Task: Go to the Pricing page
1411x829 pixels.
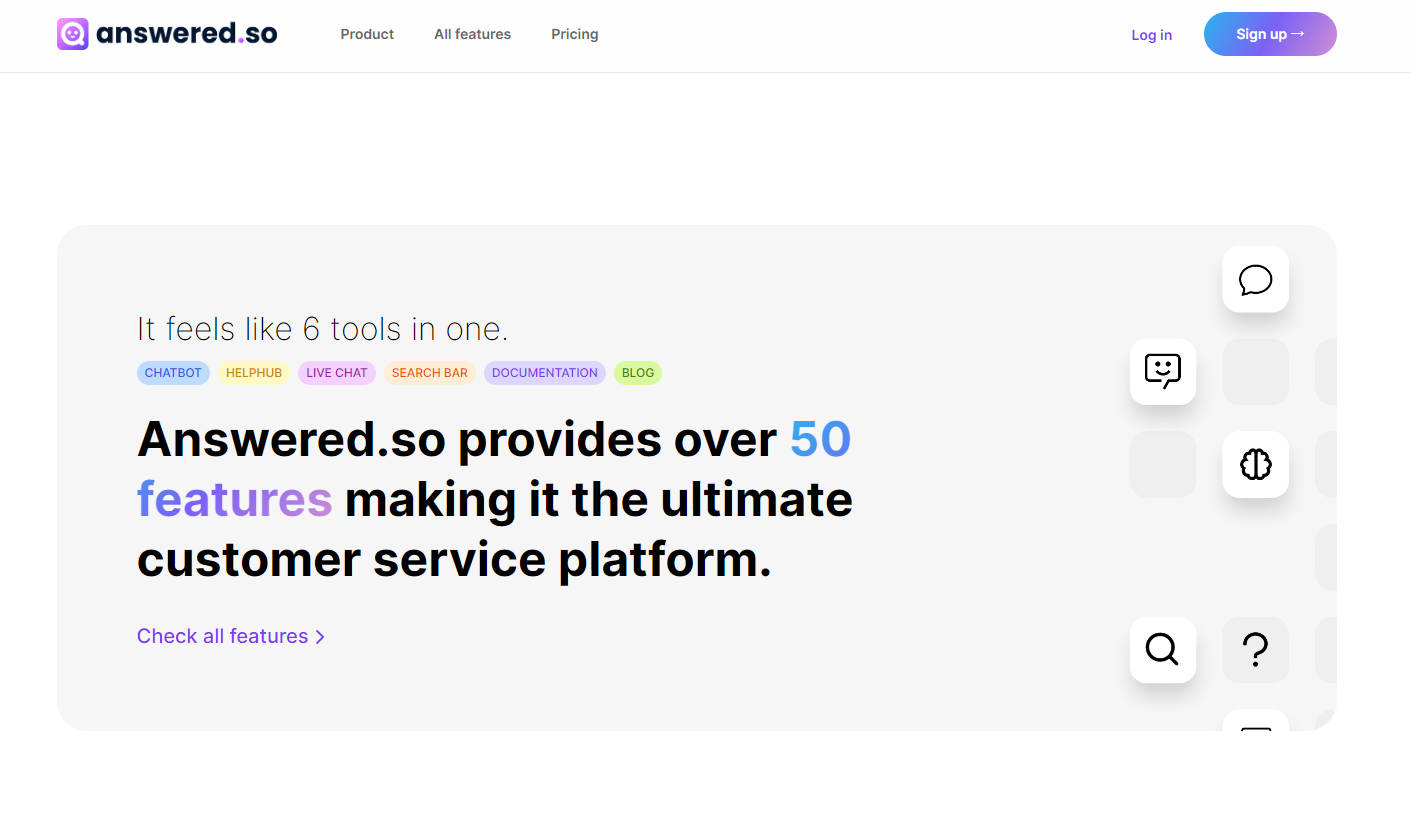Action: pos(575,34)
